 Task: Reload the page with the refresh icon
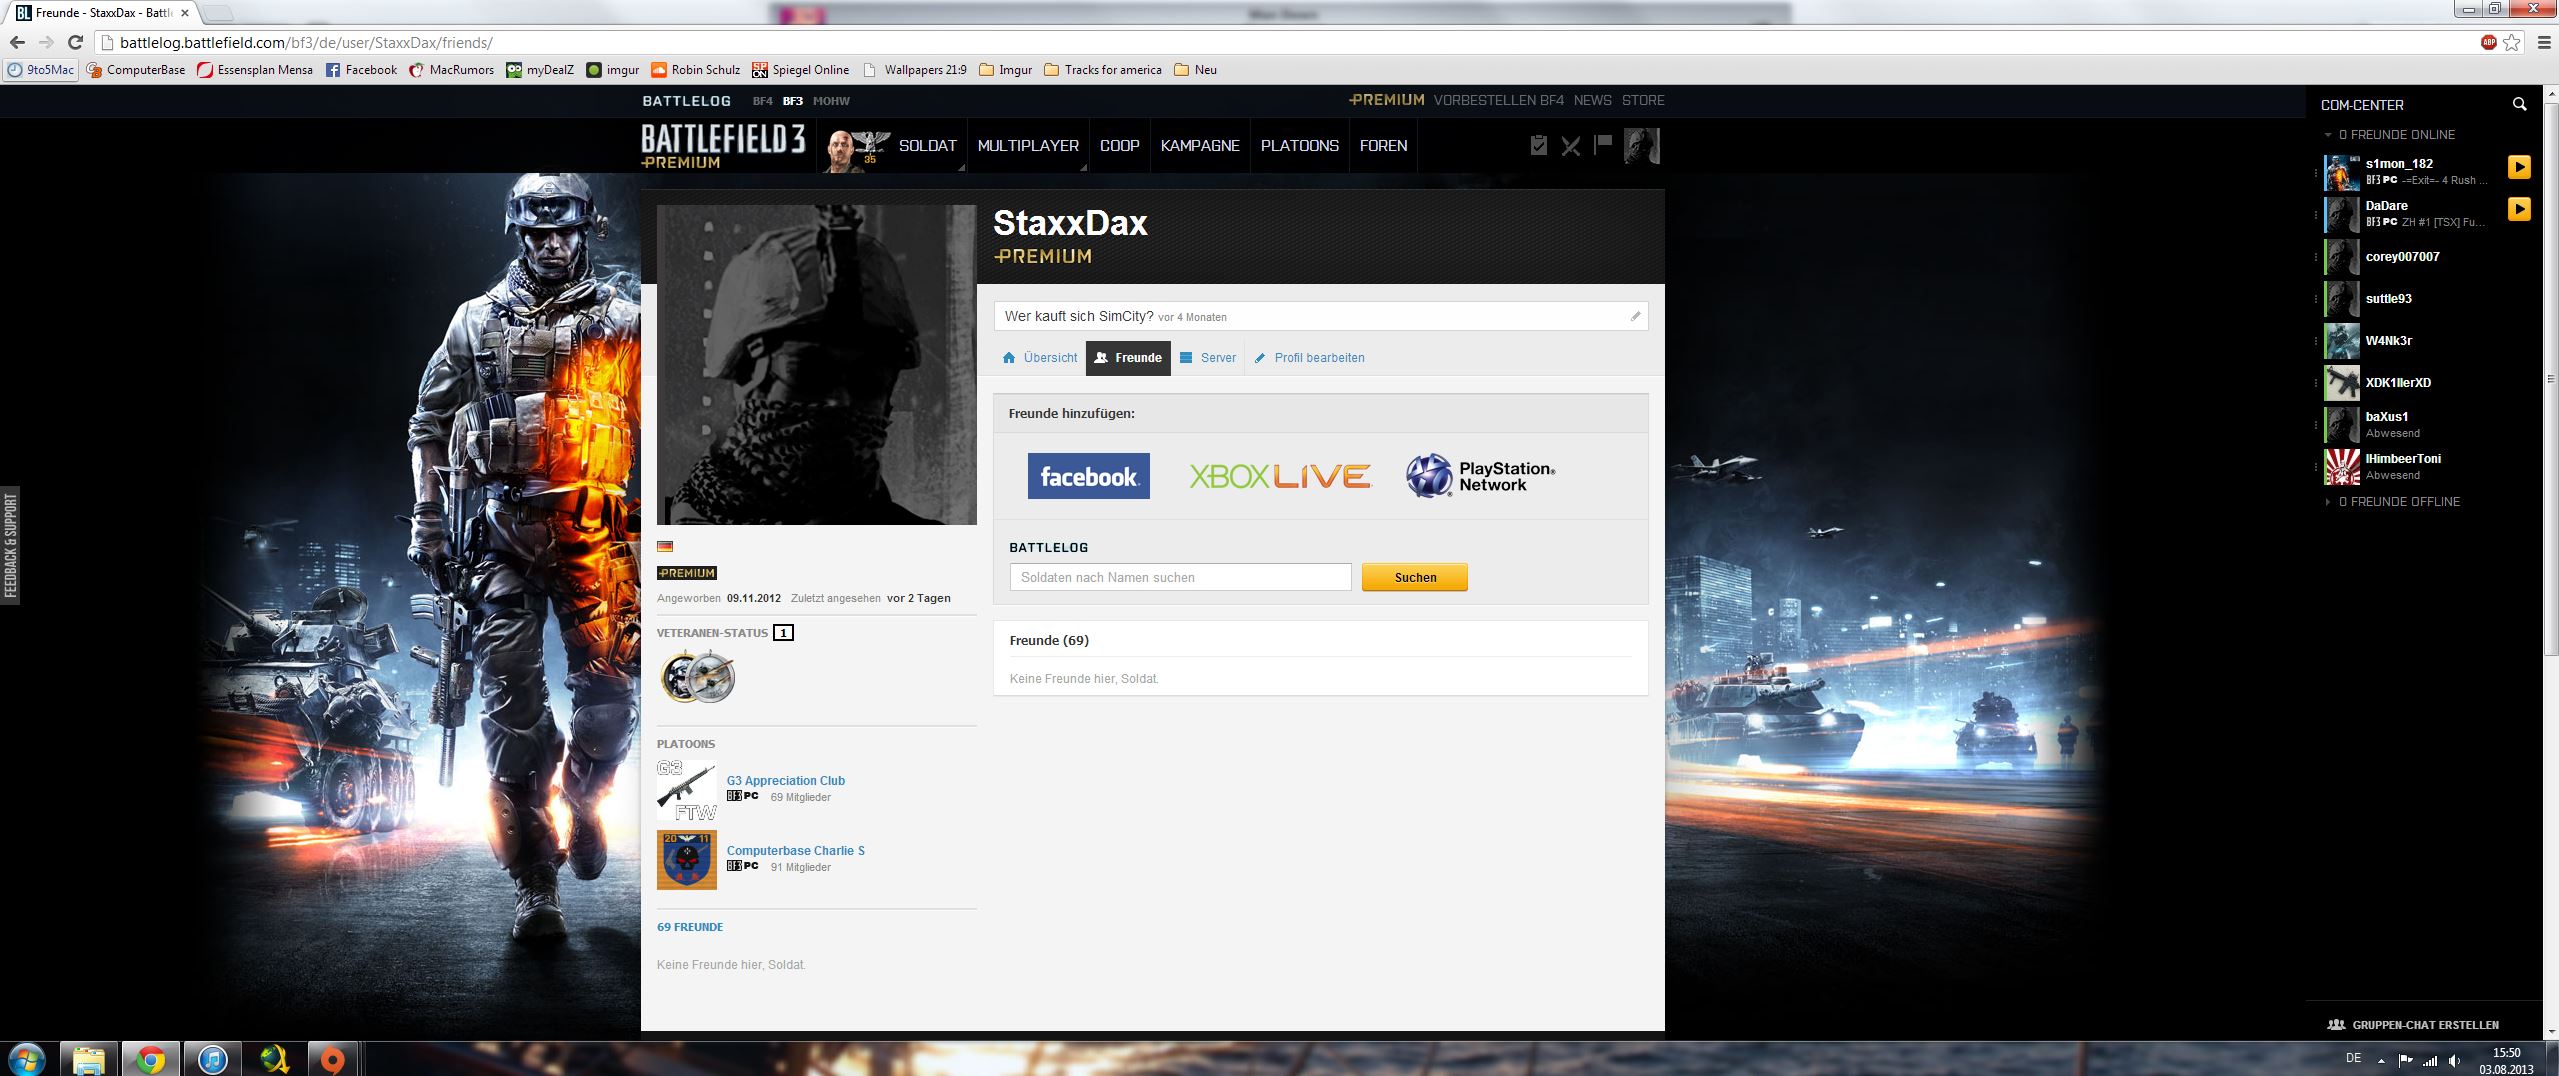(75, 42)
